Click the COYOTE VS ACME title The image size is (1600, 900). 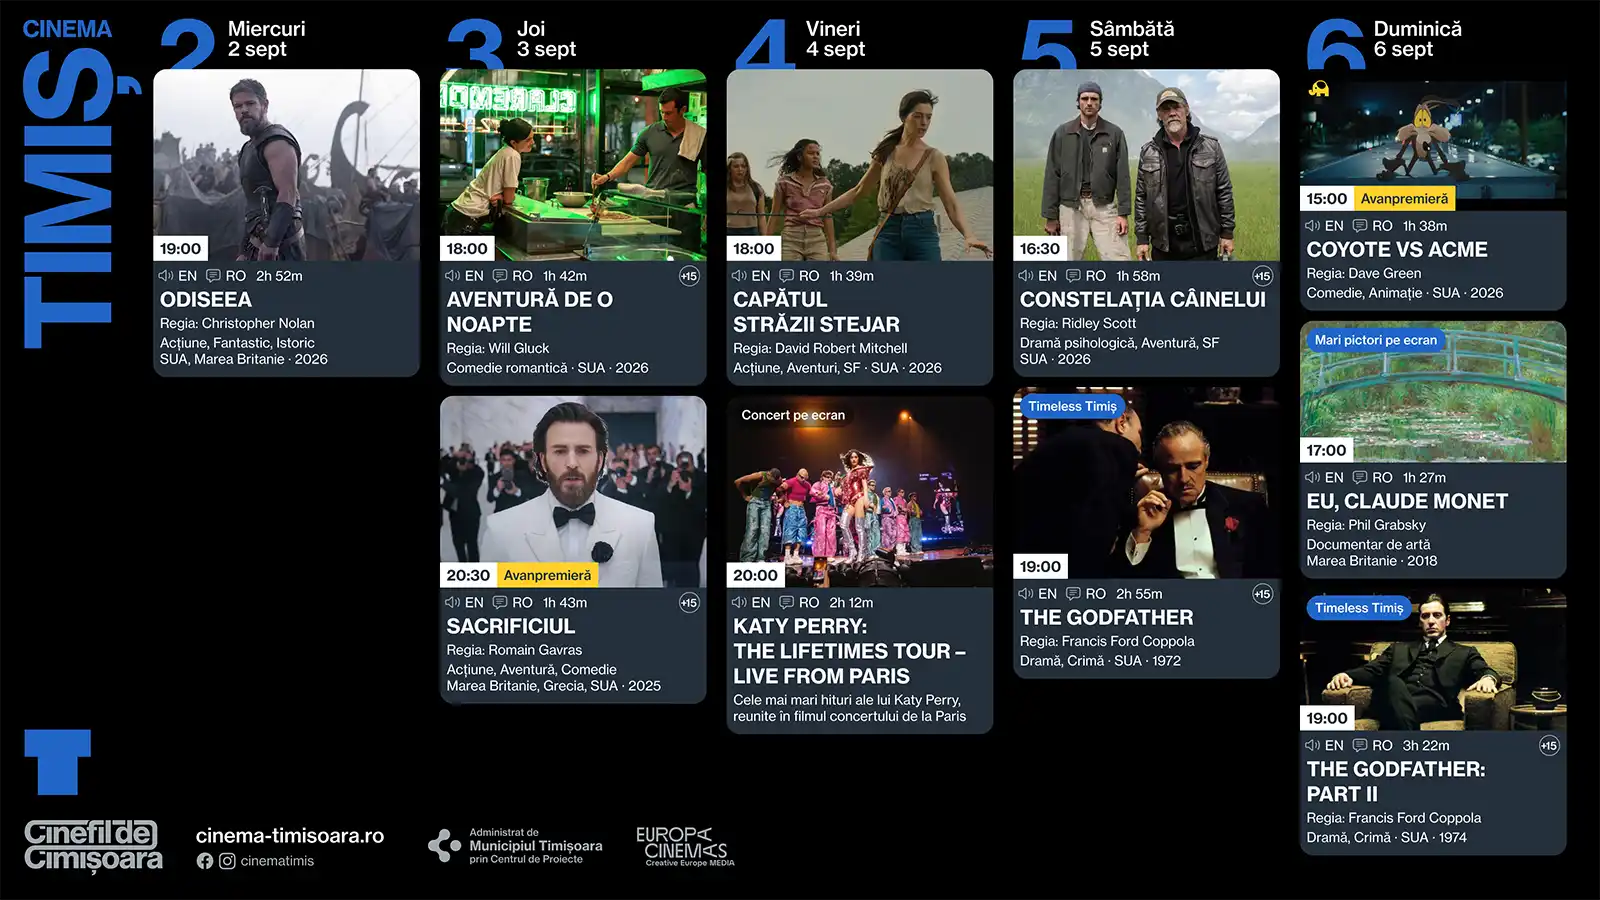[1397, 250]
